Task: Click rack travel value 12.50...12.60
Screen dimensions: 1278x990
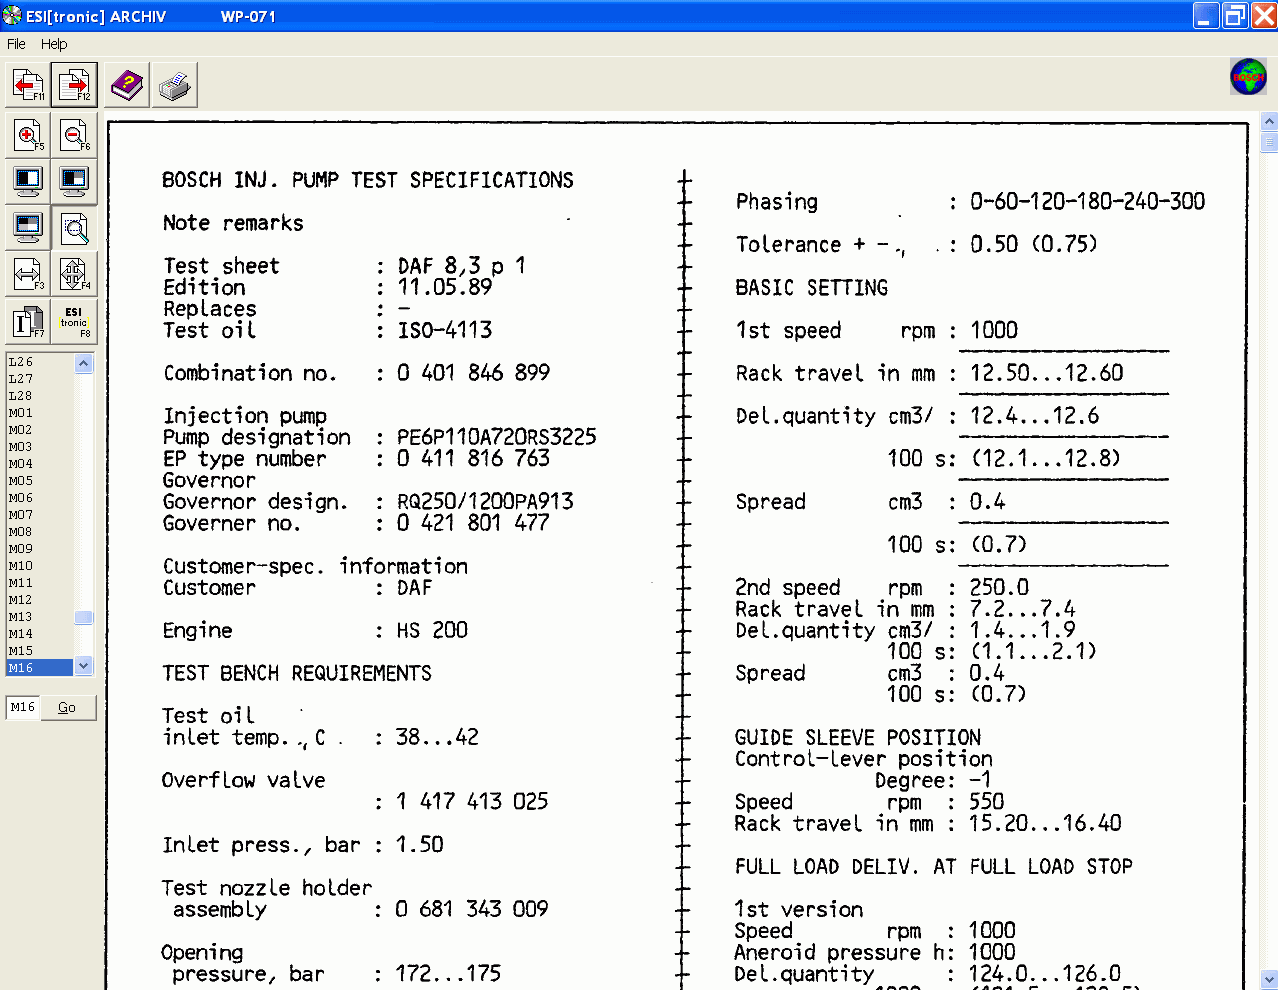Action: point(1047,373)
